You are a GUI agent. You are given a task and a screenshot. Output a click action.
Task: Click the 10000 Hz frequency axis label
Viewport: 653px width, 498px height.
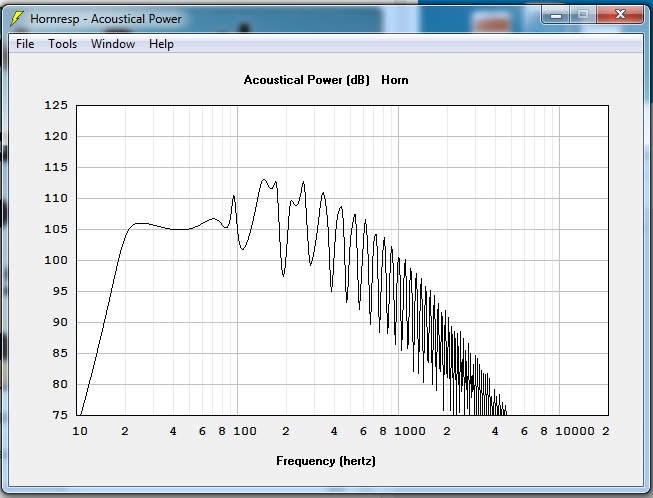coord(575,431)
